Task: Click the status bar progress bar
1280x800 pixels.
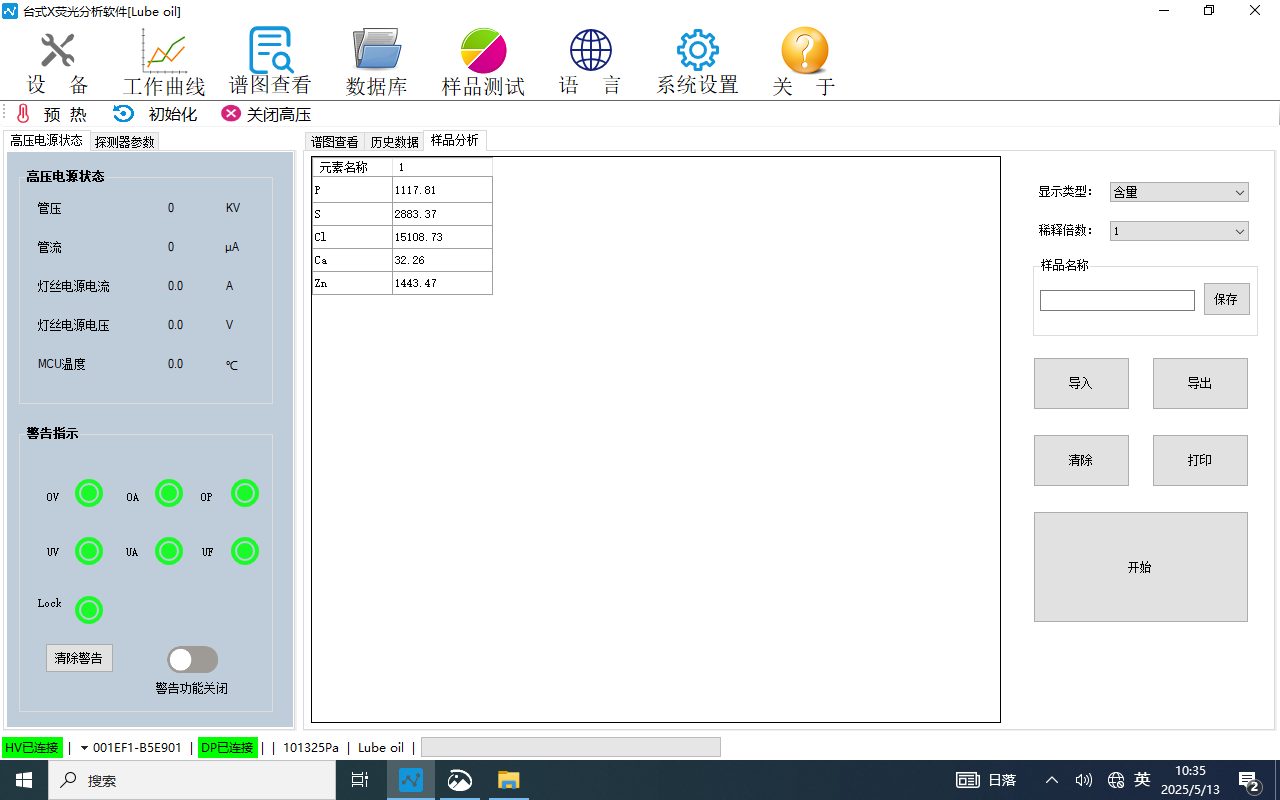Action: [571, 747]
